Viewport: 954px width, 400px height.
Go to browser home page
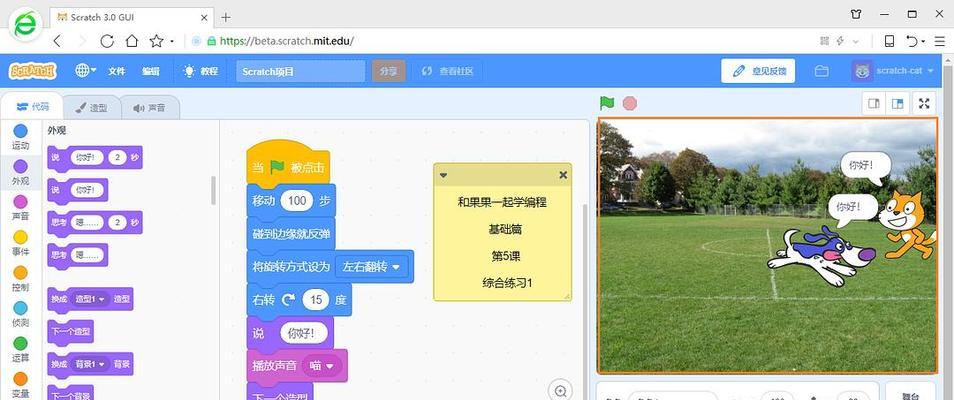click(131, 41)
